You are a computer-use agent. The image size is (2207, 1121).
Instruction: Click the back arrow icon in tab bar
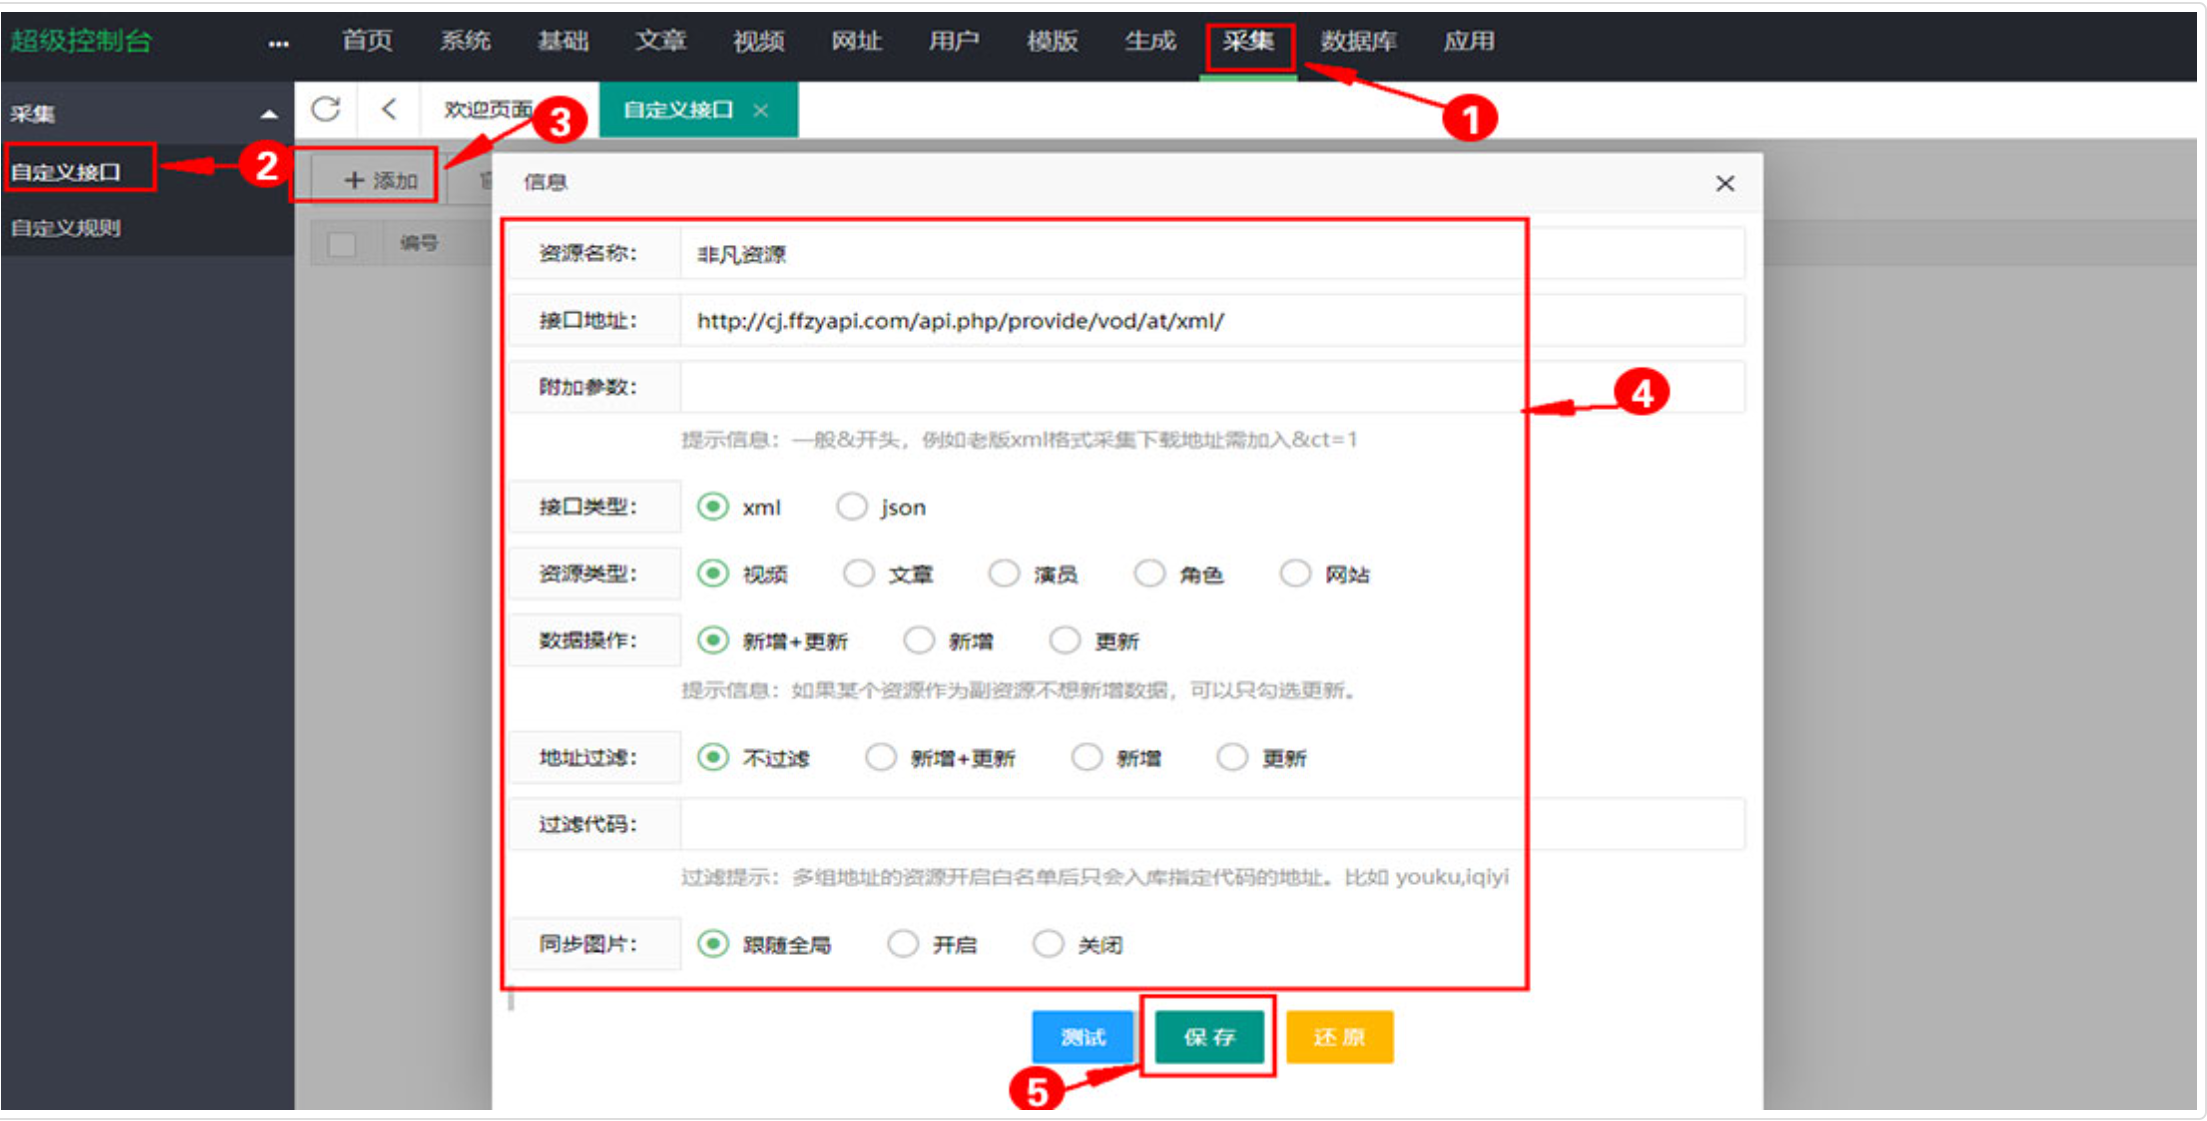click(x=389, y=109)
